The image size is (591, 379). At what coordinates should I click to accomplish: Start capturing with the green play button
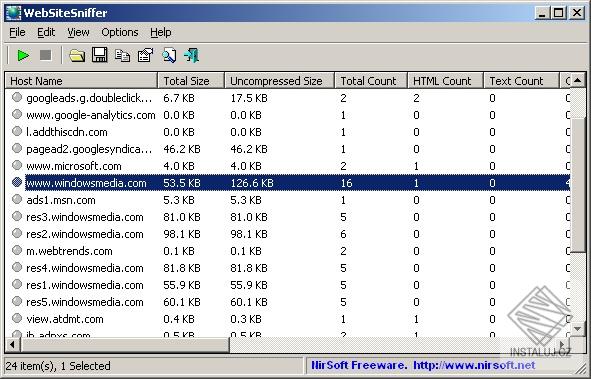[23, 56]
